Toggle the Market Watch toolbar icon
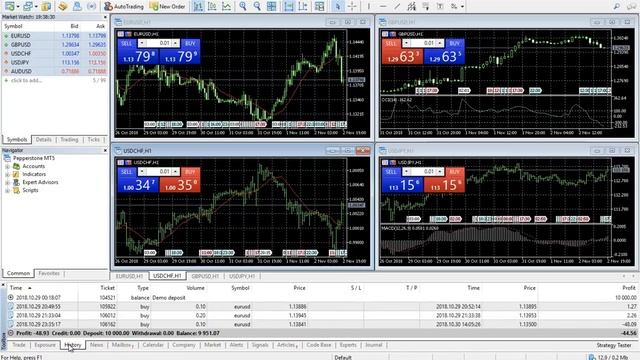The image size is (640, 360). pos(46,6)
